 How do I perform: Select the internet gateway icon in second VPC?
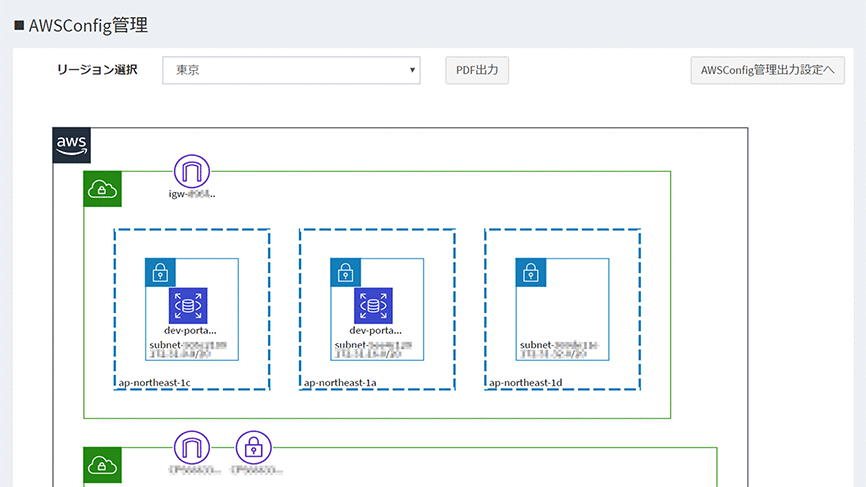[192, 447]
